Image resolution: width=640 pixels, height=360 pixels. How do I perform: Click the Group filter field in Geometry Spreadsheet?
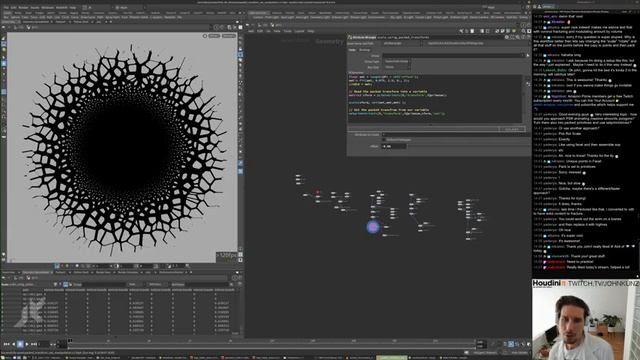click(x=104, y=284)
